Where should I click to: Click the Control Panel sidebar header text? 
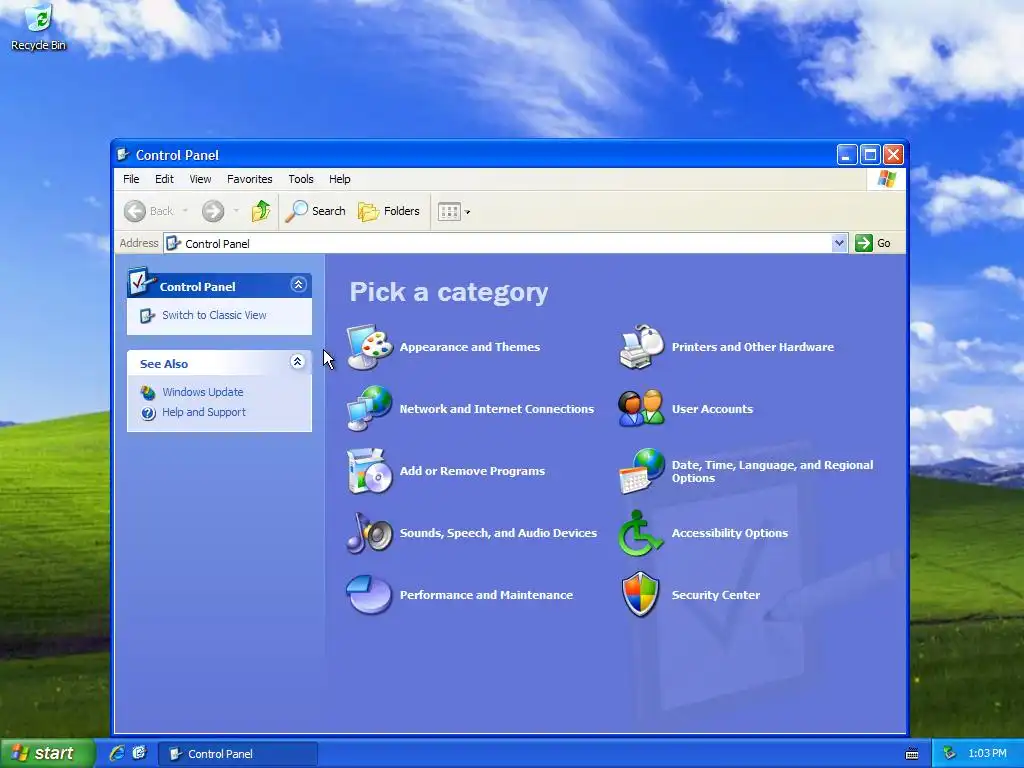point(197,287)
